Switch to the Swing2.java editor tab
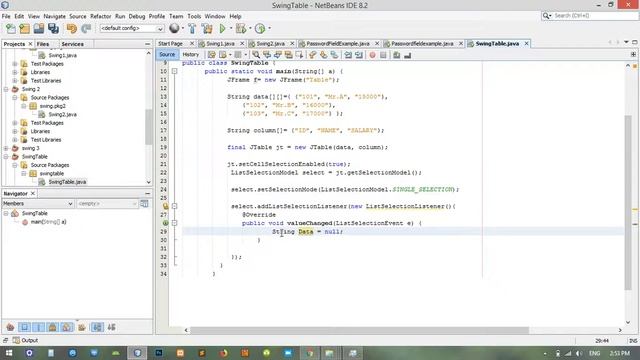The image size is (640, 360). click(271, 43)
